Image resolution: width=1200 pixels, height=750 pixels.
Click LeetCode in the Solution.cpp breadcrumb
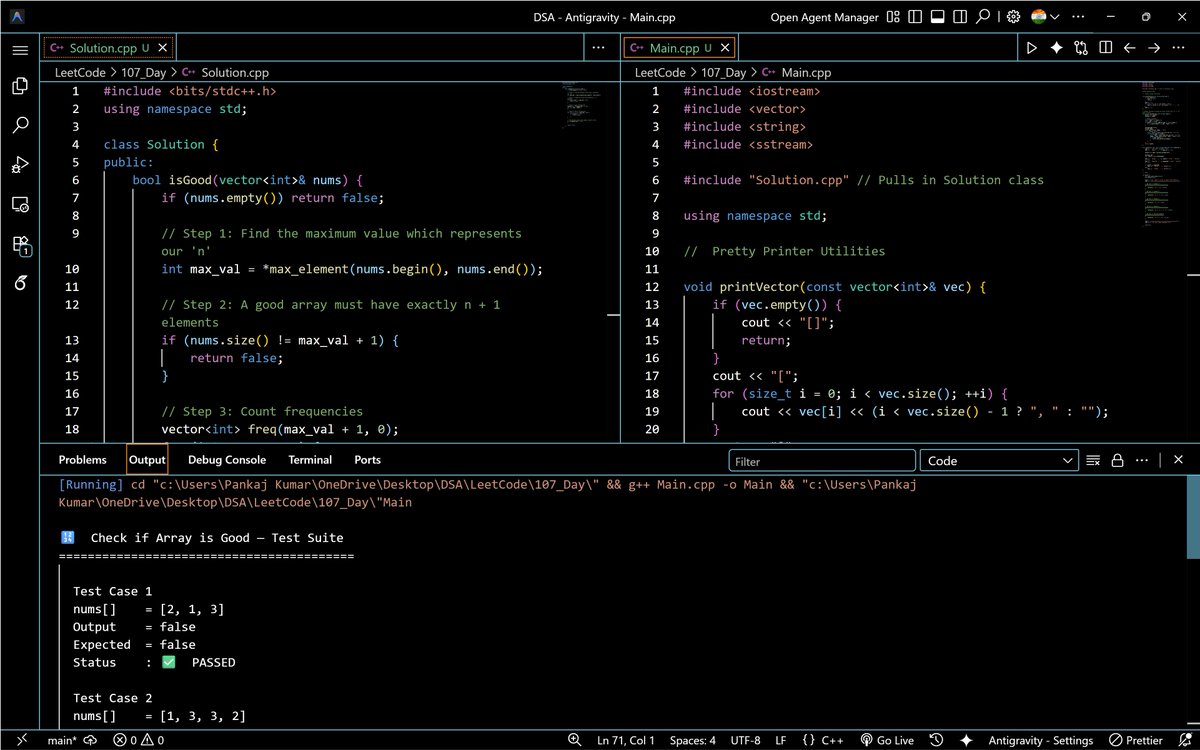coord(79,72)
